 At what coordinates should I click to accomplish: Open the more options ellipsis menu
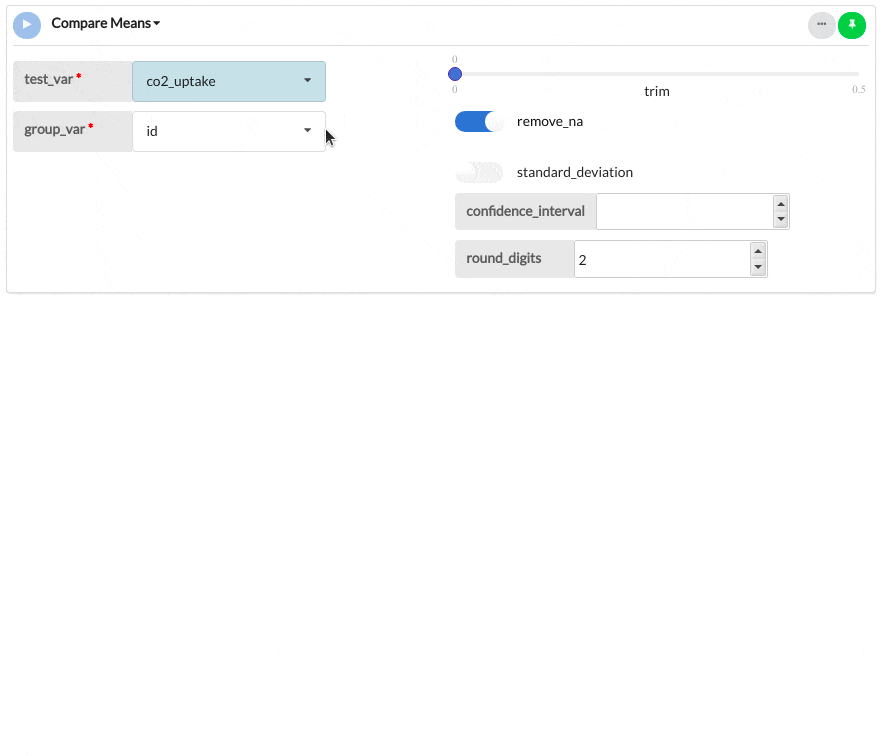(822, 25)
